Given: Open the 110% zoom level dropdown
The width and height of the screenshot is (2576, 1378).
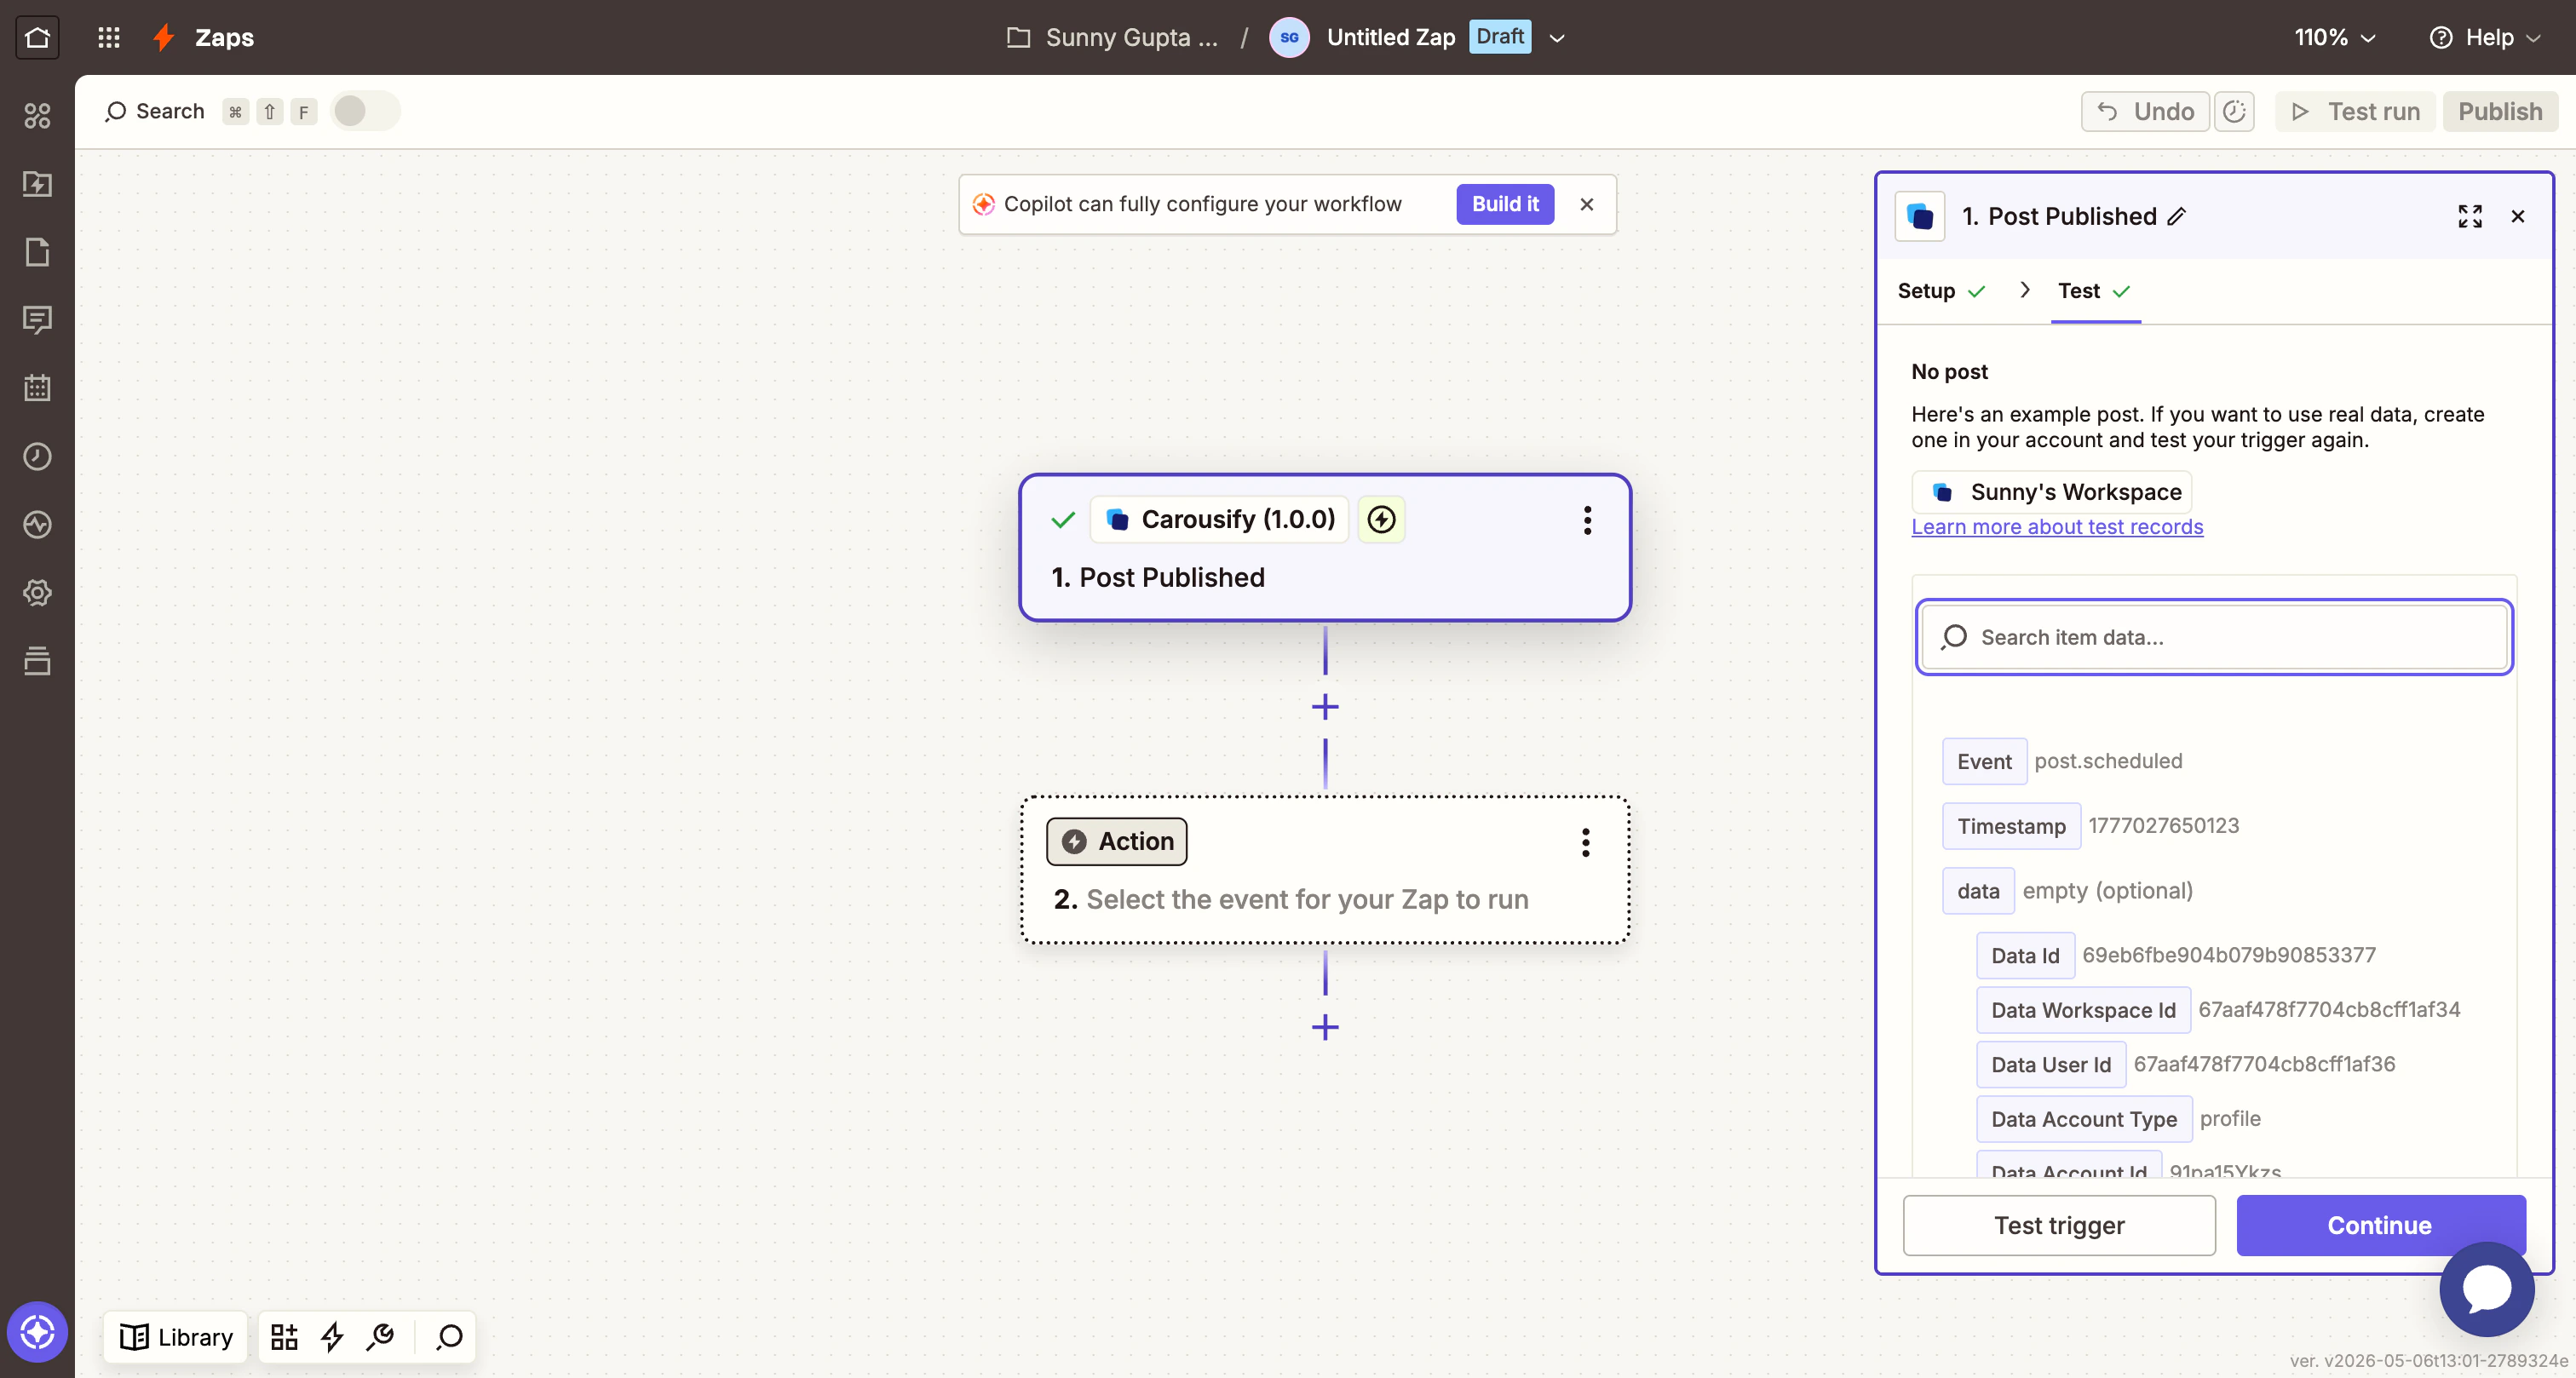Looking at the screenshot, I should pos(2334,37).
